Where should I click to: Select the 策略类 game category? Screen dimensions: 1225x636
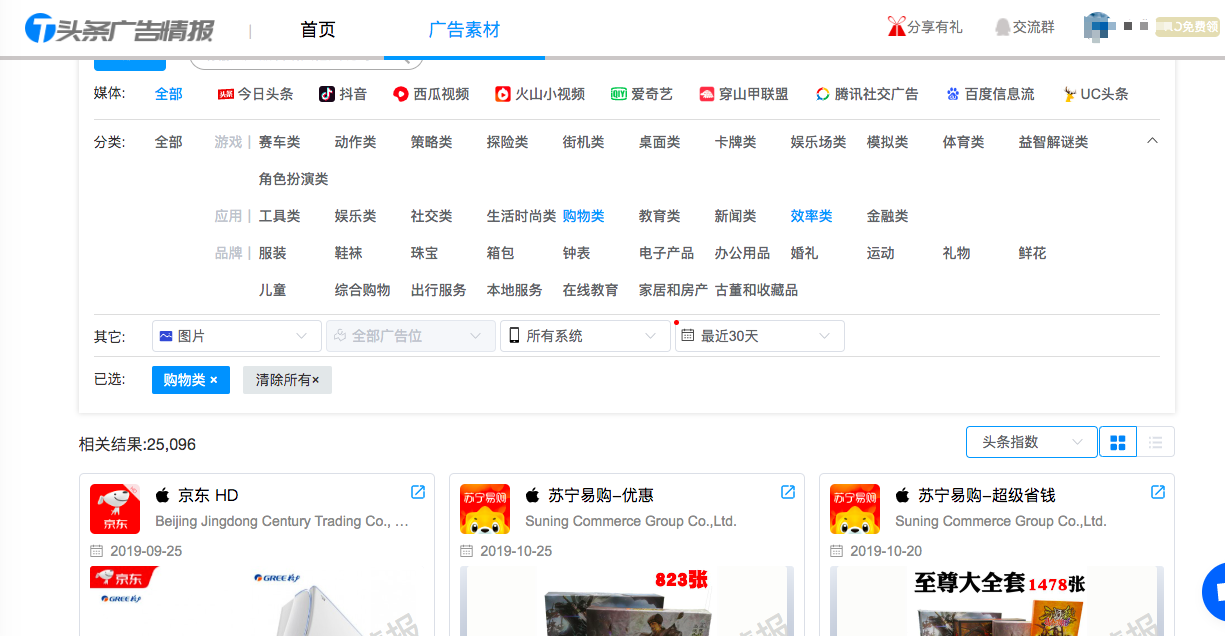[x=431, y=142]
